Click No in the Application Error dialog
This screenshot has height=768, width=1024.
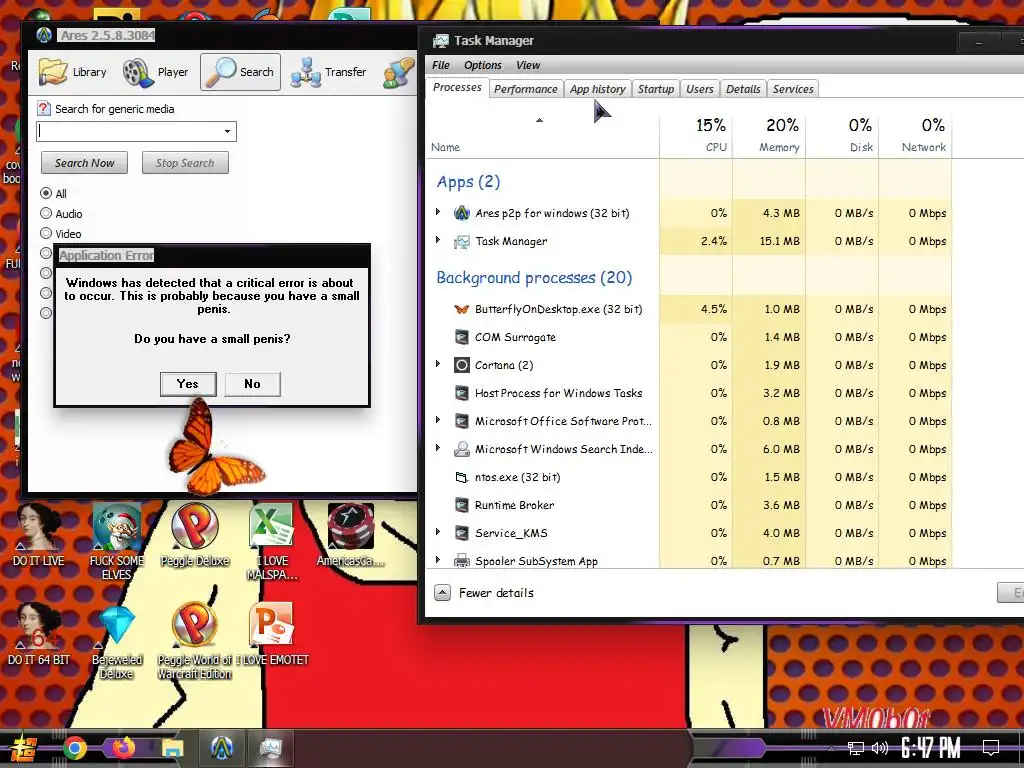[252, 384]
